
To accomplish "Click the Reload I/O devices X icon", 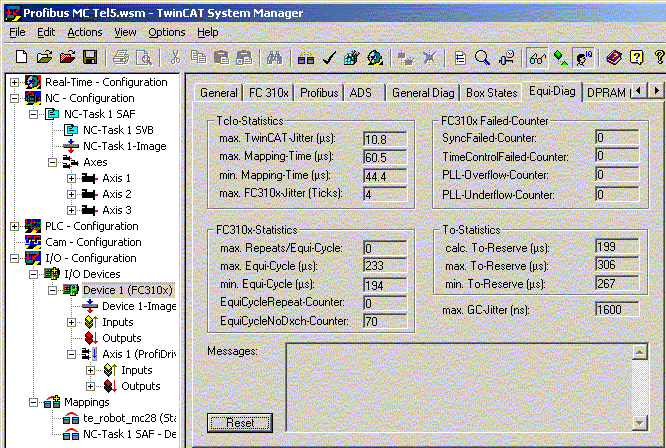I will pos(429,57).
